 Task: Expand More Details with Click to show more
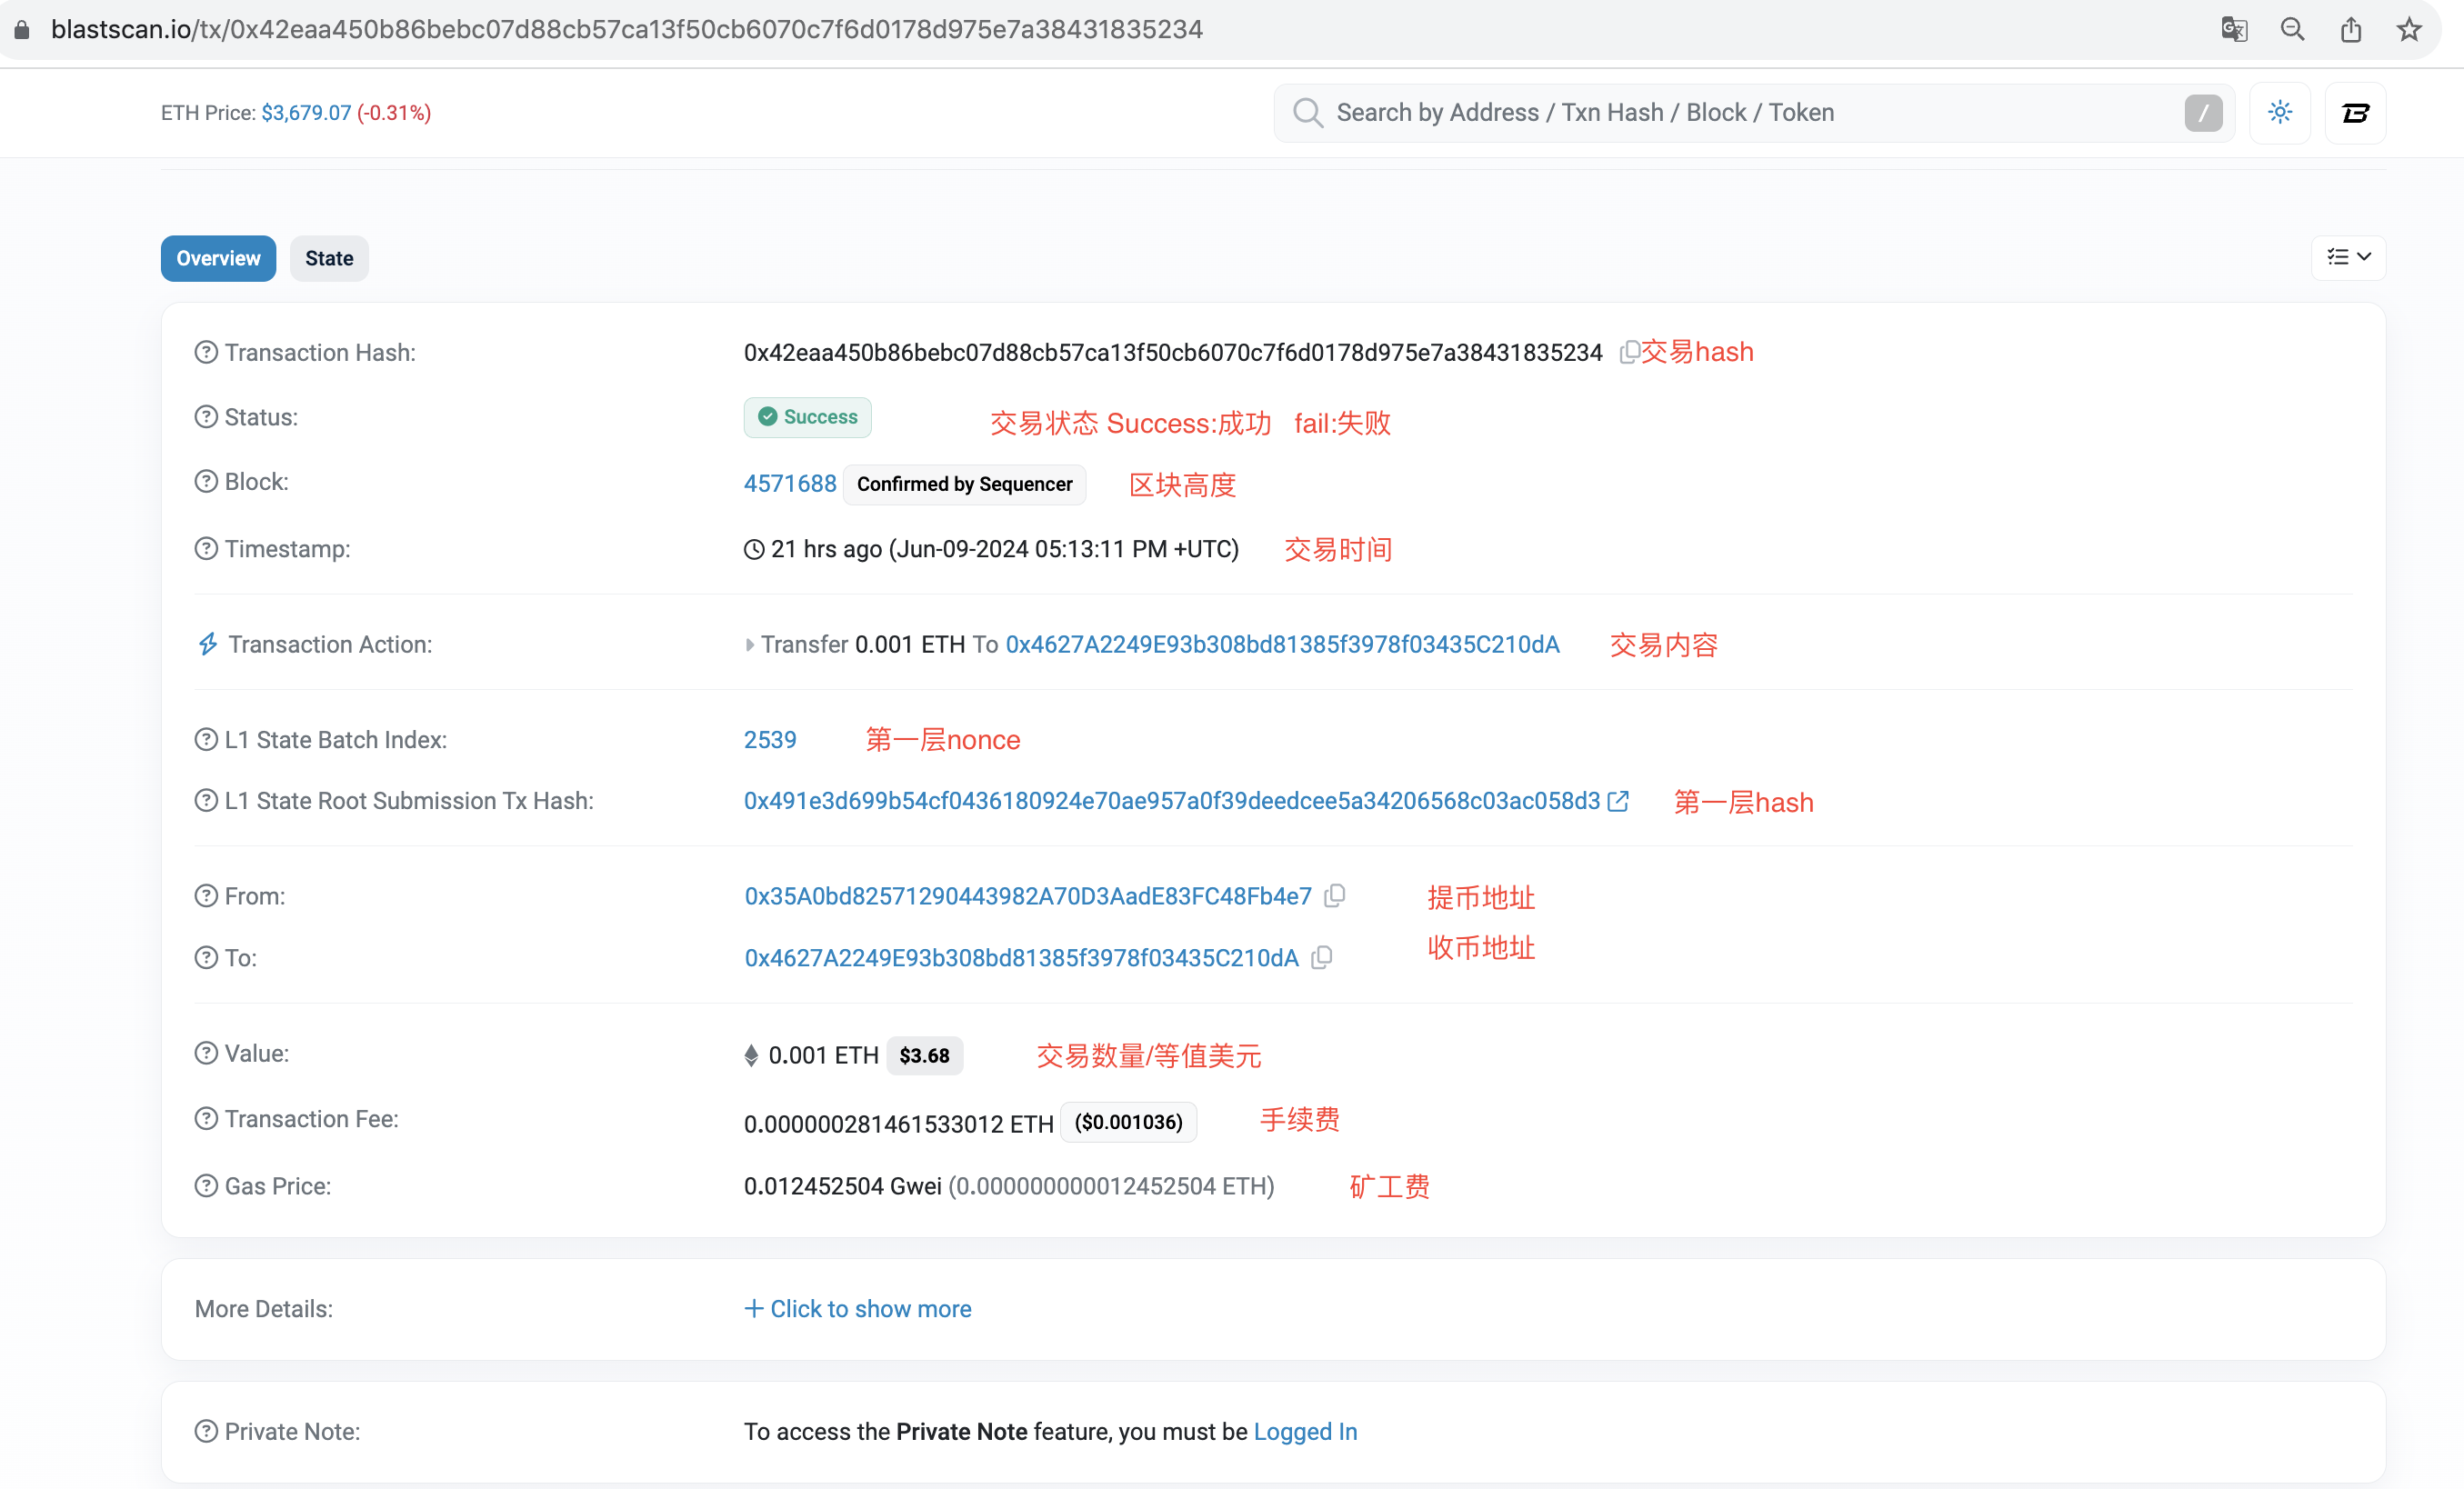pos(858,1309)
